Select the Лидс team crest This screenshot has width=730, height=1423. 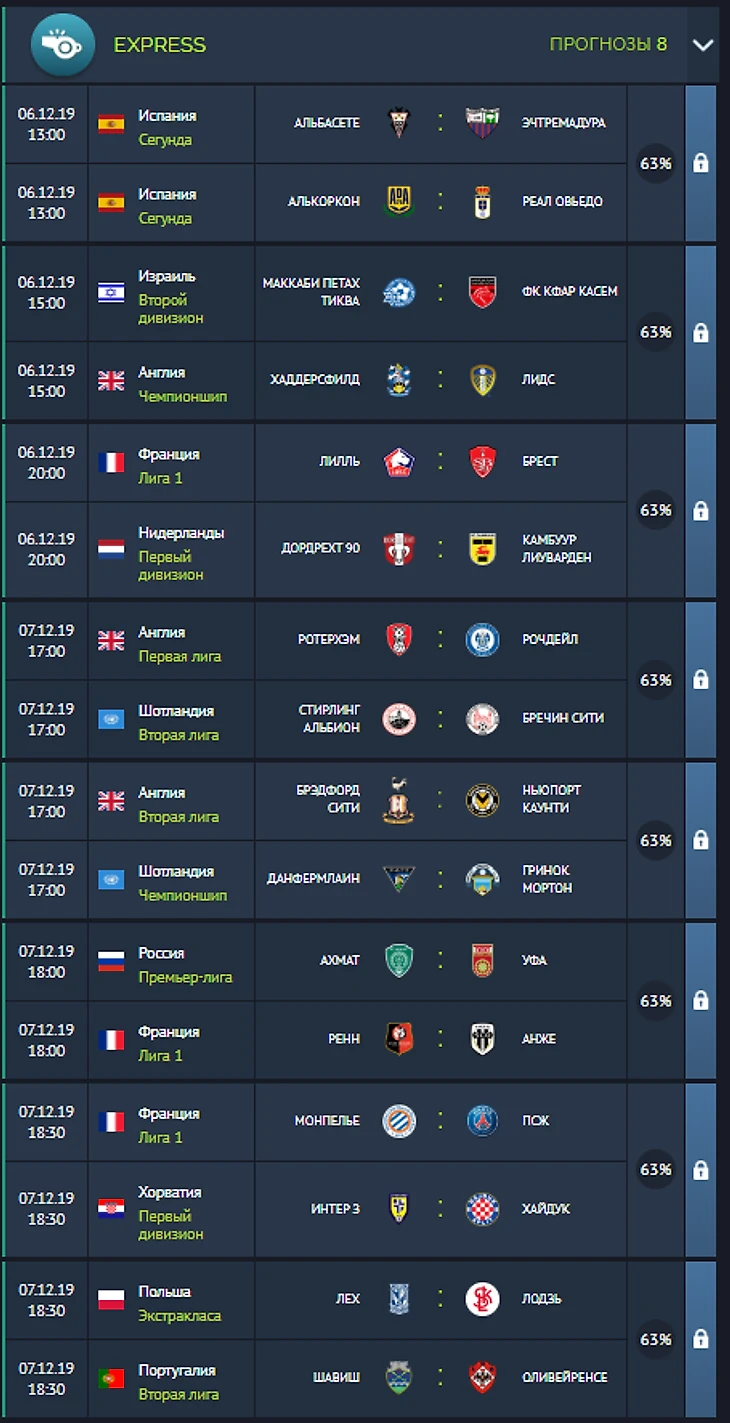click(482, 380)
